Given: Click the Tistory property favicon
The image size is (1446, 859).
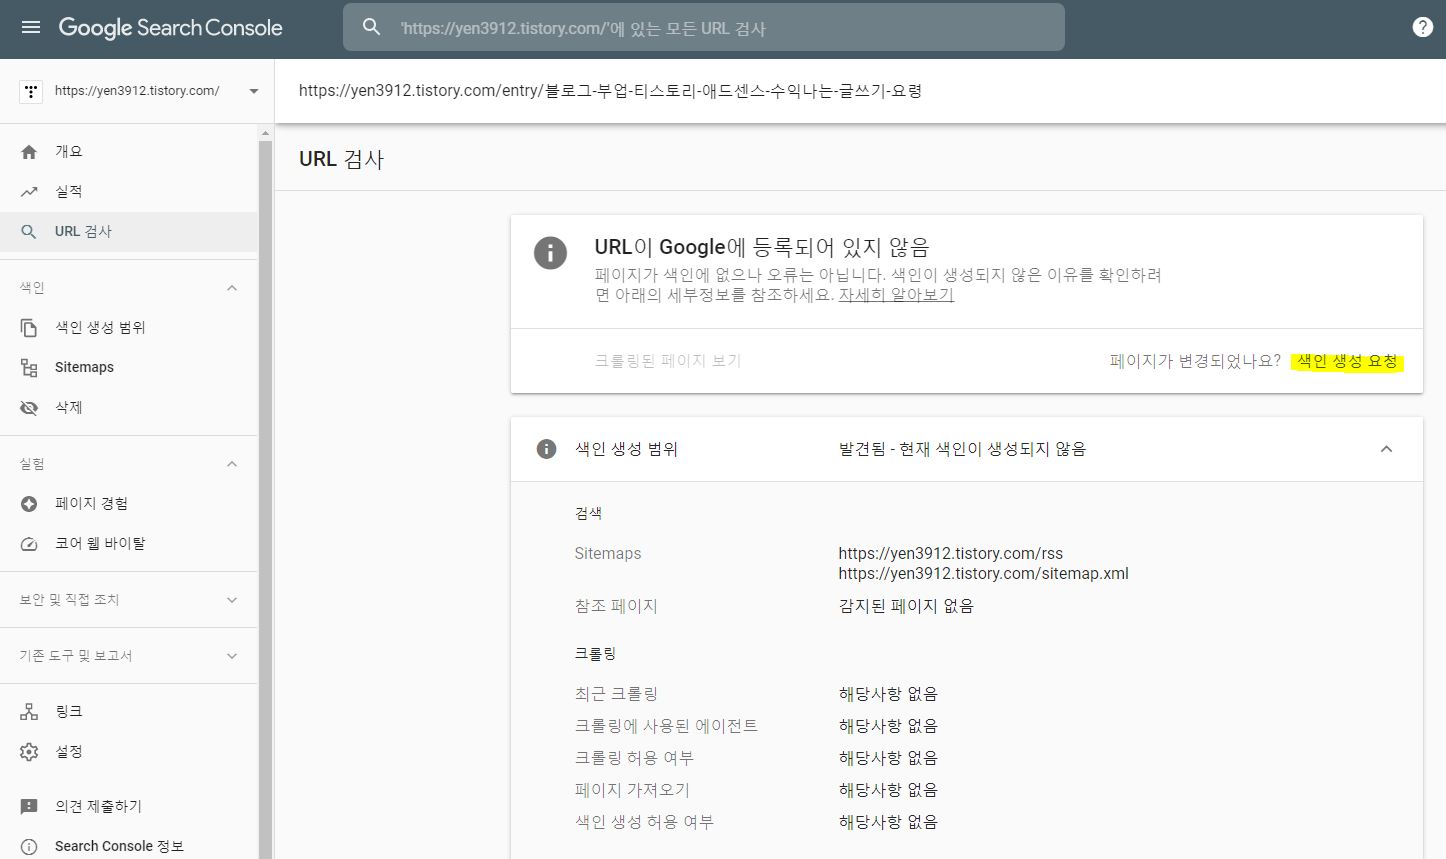Looking at the screenshot, I should pyautogui.click(x=31, y=91).
